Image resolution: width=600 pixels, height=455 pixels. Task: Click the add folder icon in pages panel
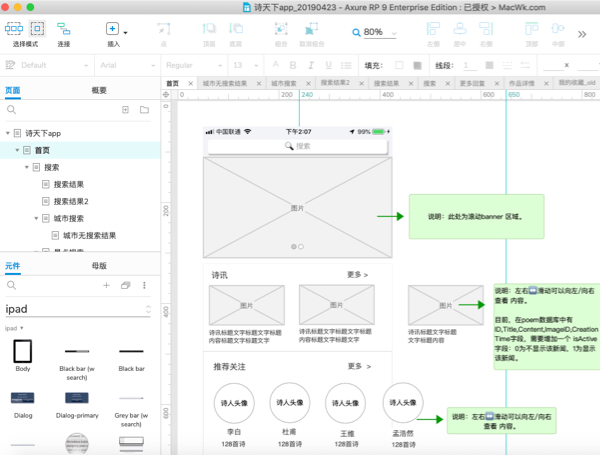click(144, 109)
